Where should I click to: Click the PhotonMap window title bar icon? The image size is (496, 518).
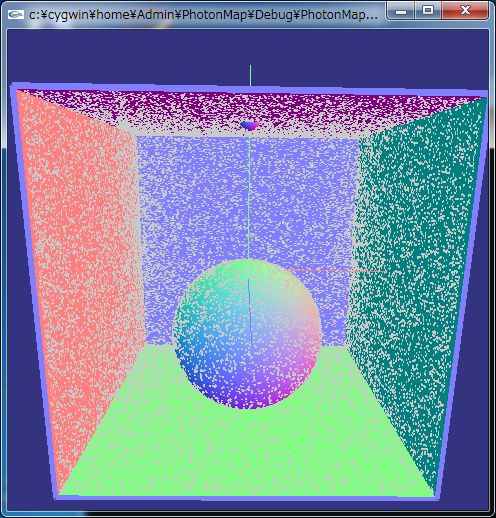coord(16,14)
